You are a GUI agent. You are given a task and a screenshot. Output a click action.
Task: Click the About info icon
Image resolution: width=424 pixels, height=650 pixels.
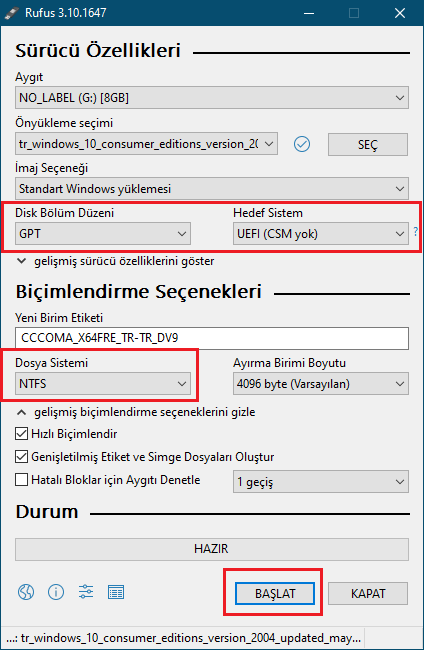[56, 592]
